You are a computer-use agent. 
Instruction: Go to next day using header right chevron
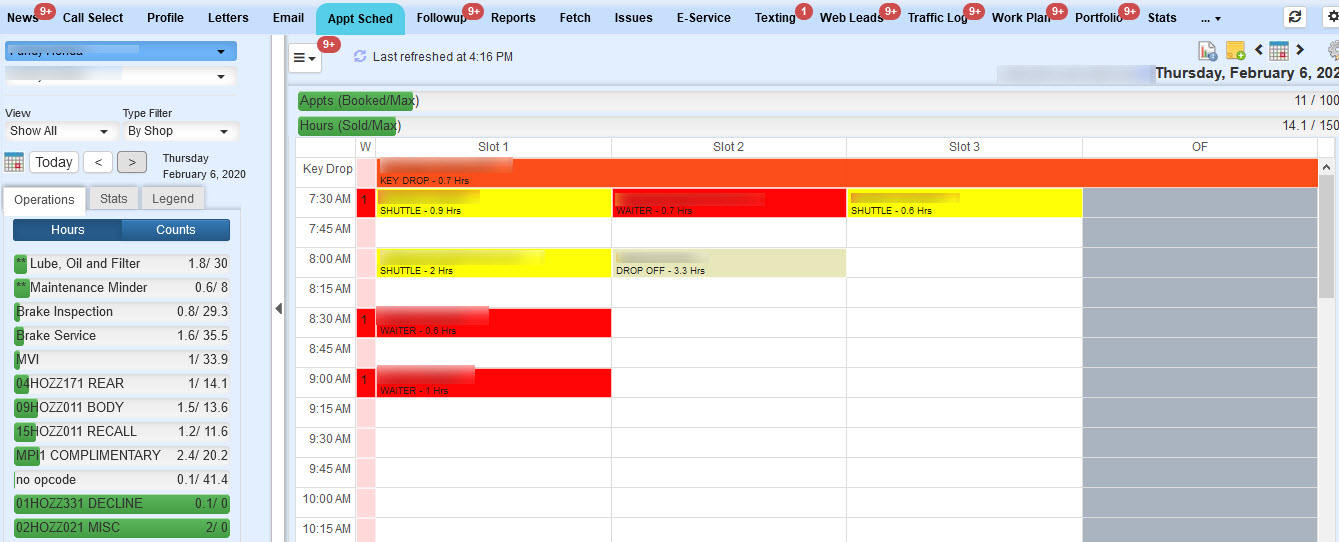pos(1300,50)
